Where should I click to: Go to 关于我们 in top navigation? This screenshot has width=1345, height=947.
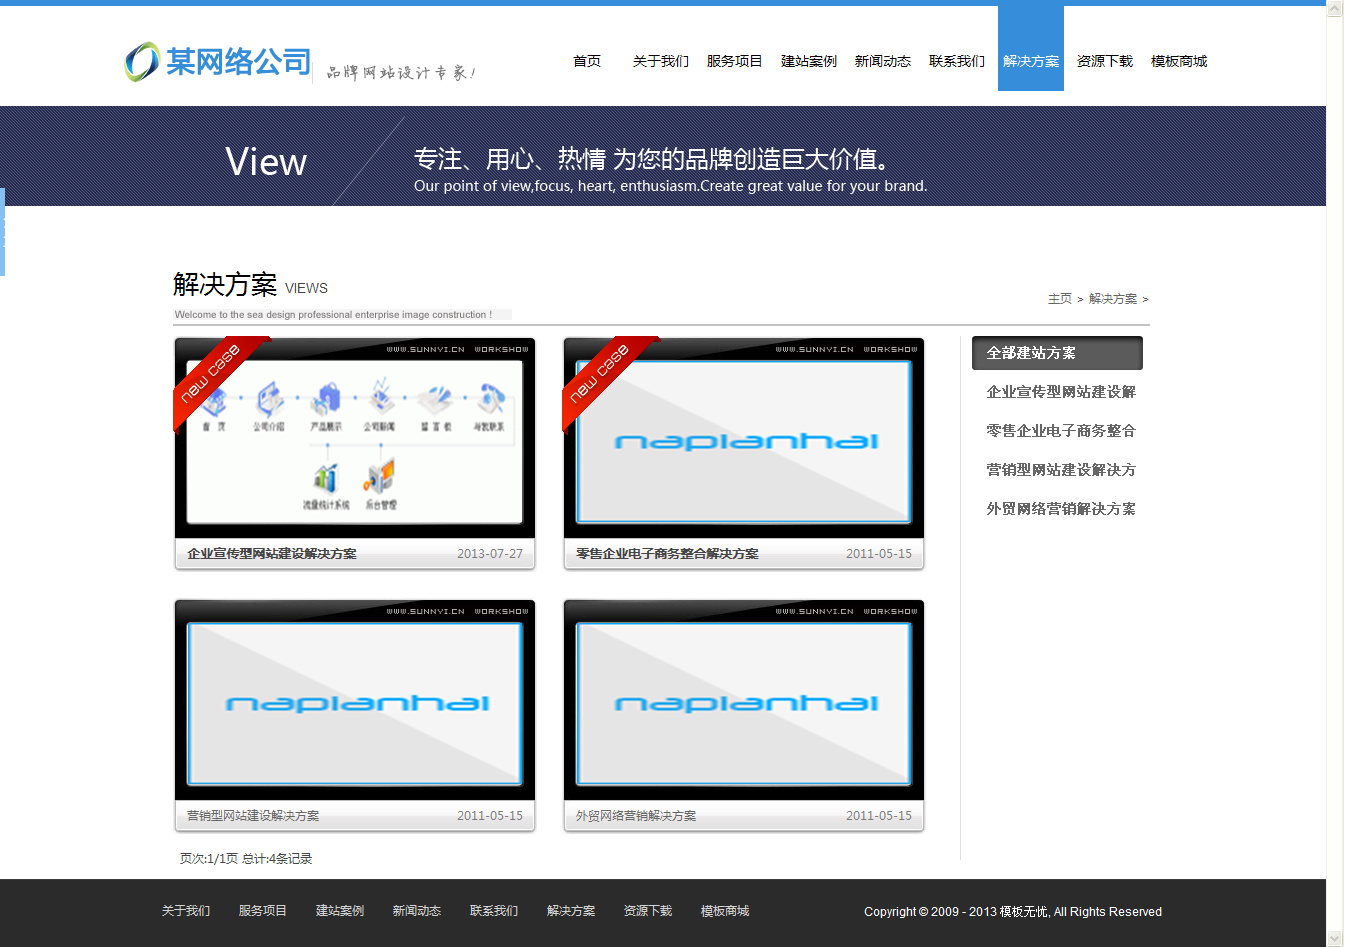[660, 61]
